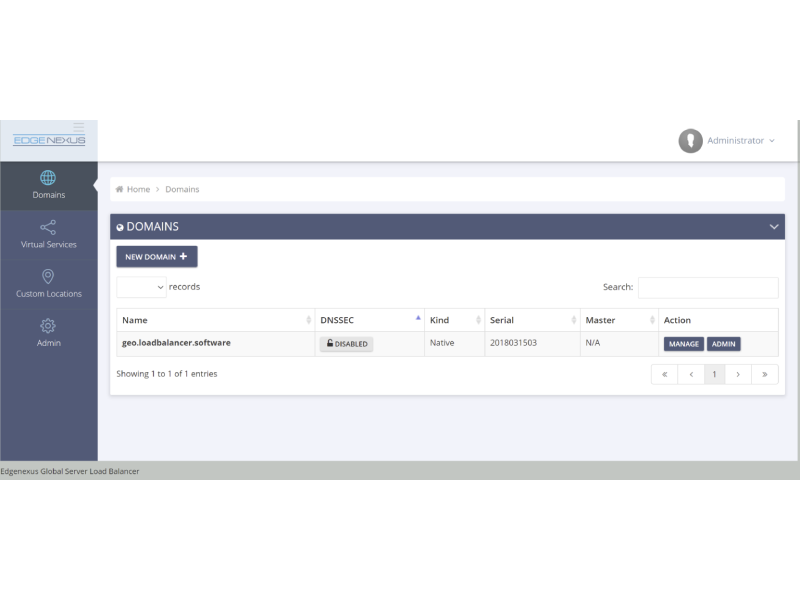Open geo.loadbalancer.software domain name
Image resolution: width=800 pixels, height=600 pixels.
[176, 343]
